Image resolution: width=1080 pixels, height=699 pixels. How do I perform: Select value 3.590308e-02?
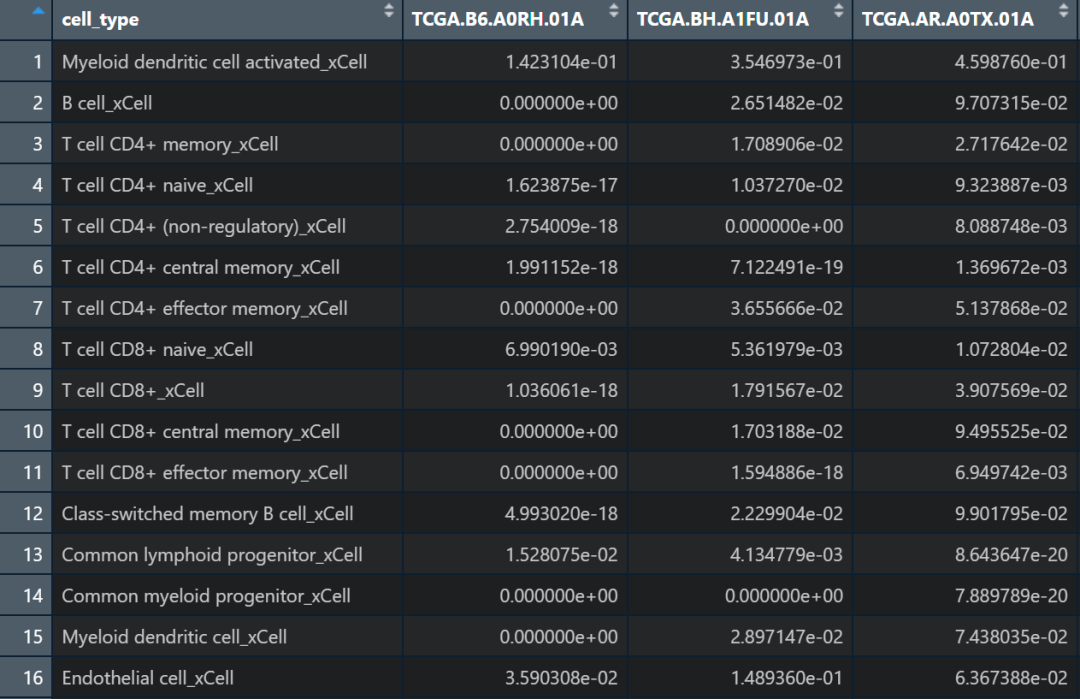click(561, 678)
